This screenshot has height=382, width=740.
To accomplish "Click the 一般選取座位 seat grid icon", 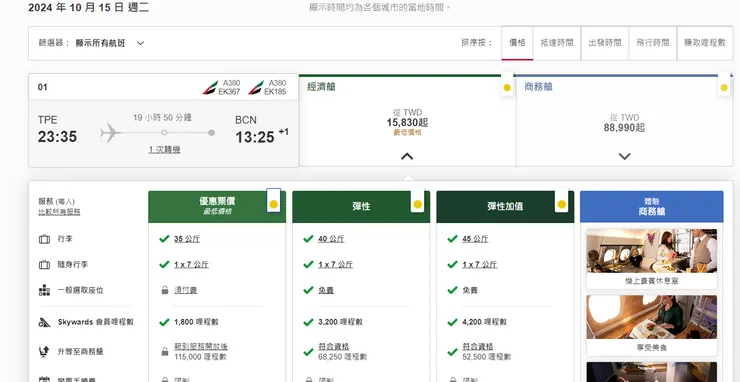I will pyautogui.click(x=44, y=290).
